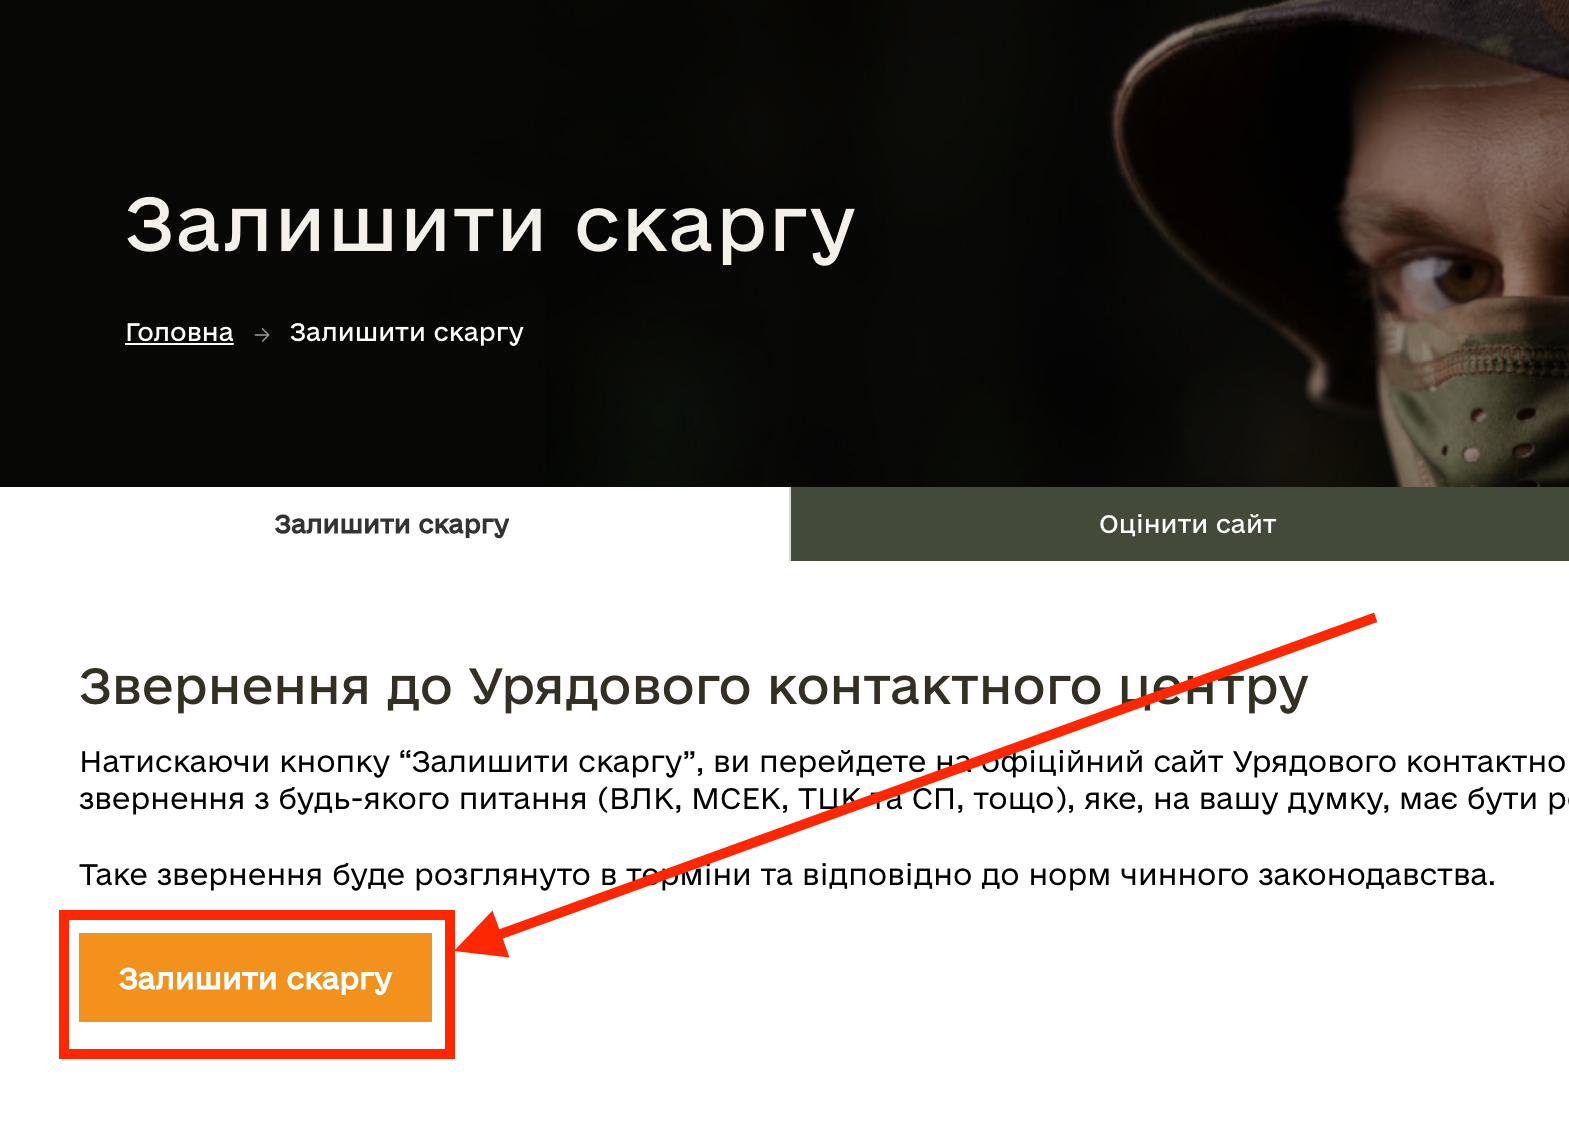The height and width of the screenshot is (1137, 1569).
Task: Click the Звернення до Урядового контактного центру heading
Action: (693, 688)
